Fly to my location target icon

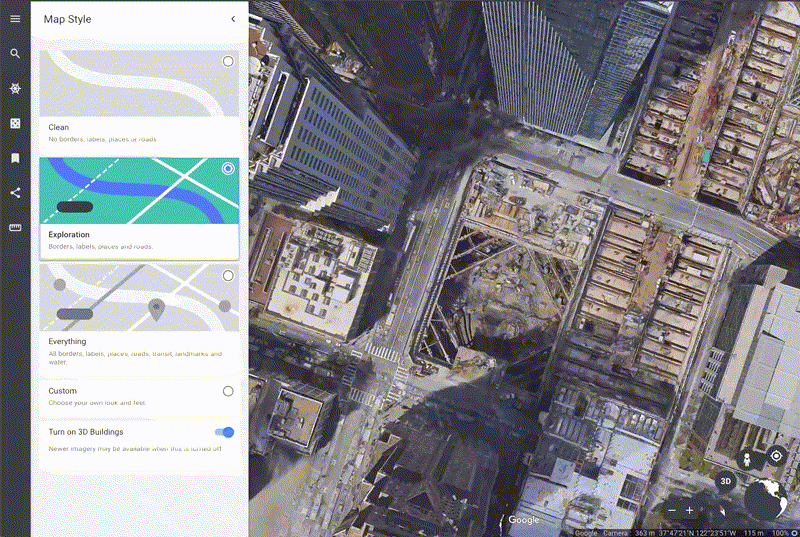pos(776,455)
